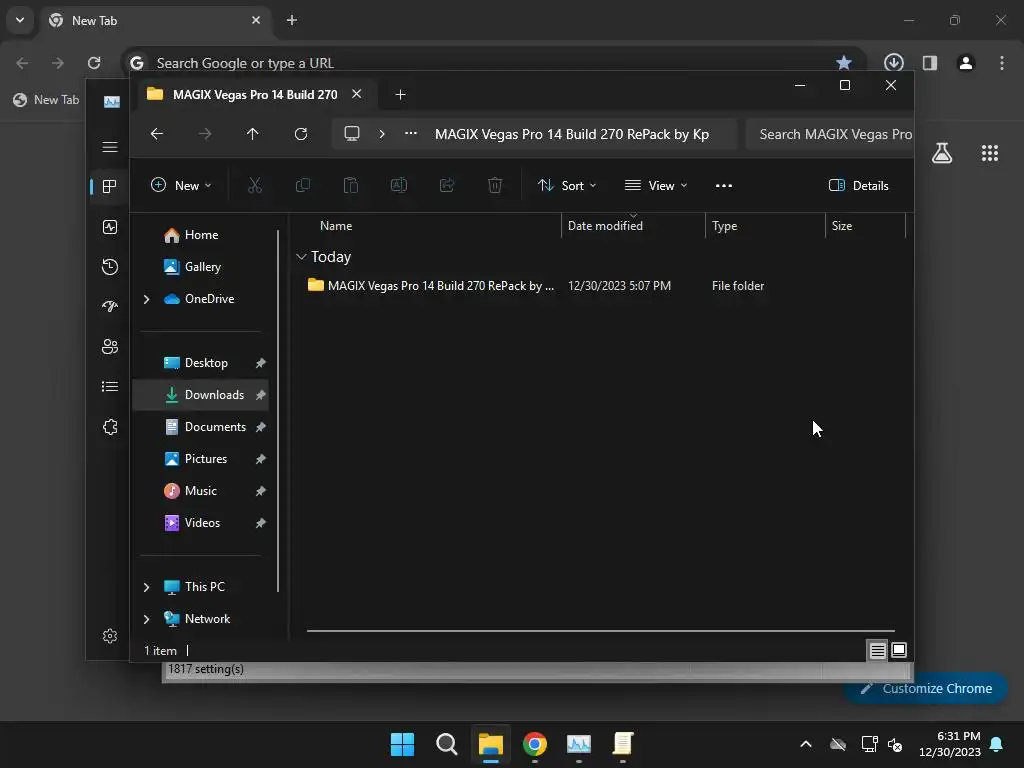Open Chrome profile avatar icon
The image size is (1024, 768).
coord(966,63)
